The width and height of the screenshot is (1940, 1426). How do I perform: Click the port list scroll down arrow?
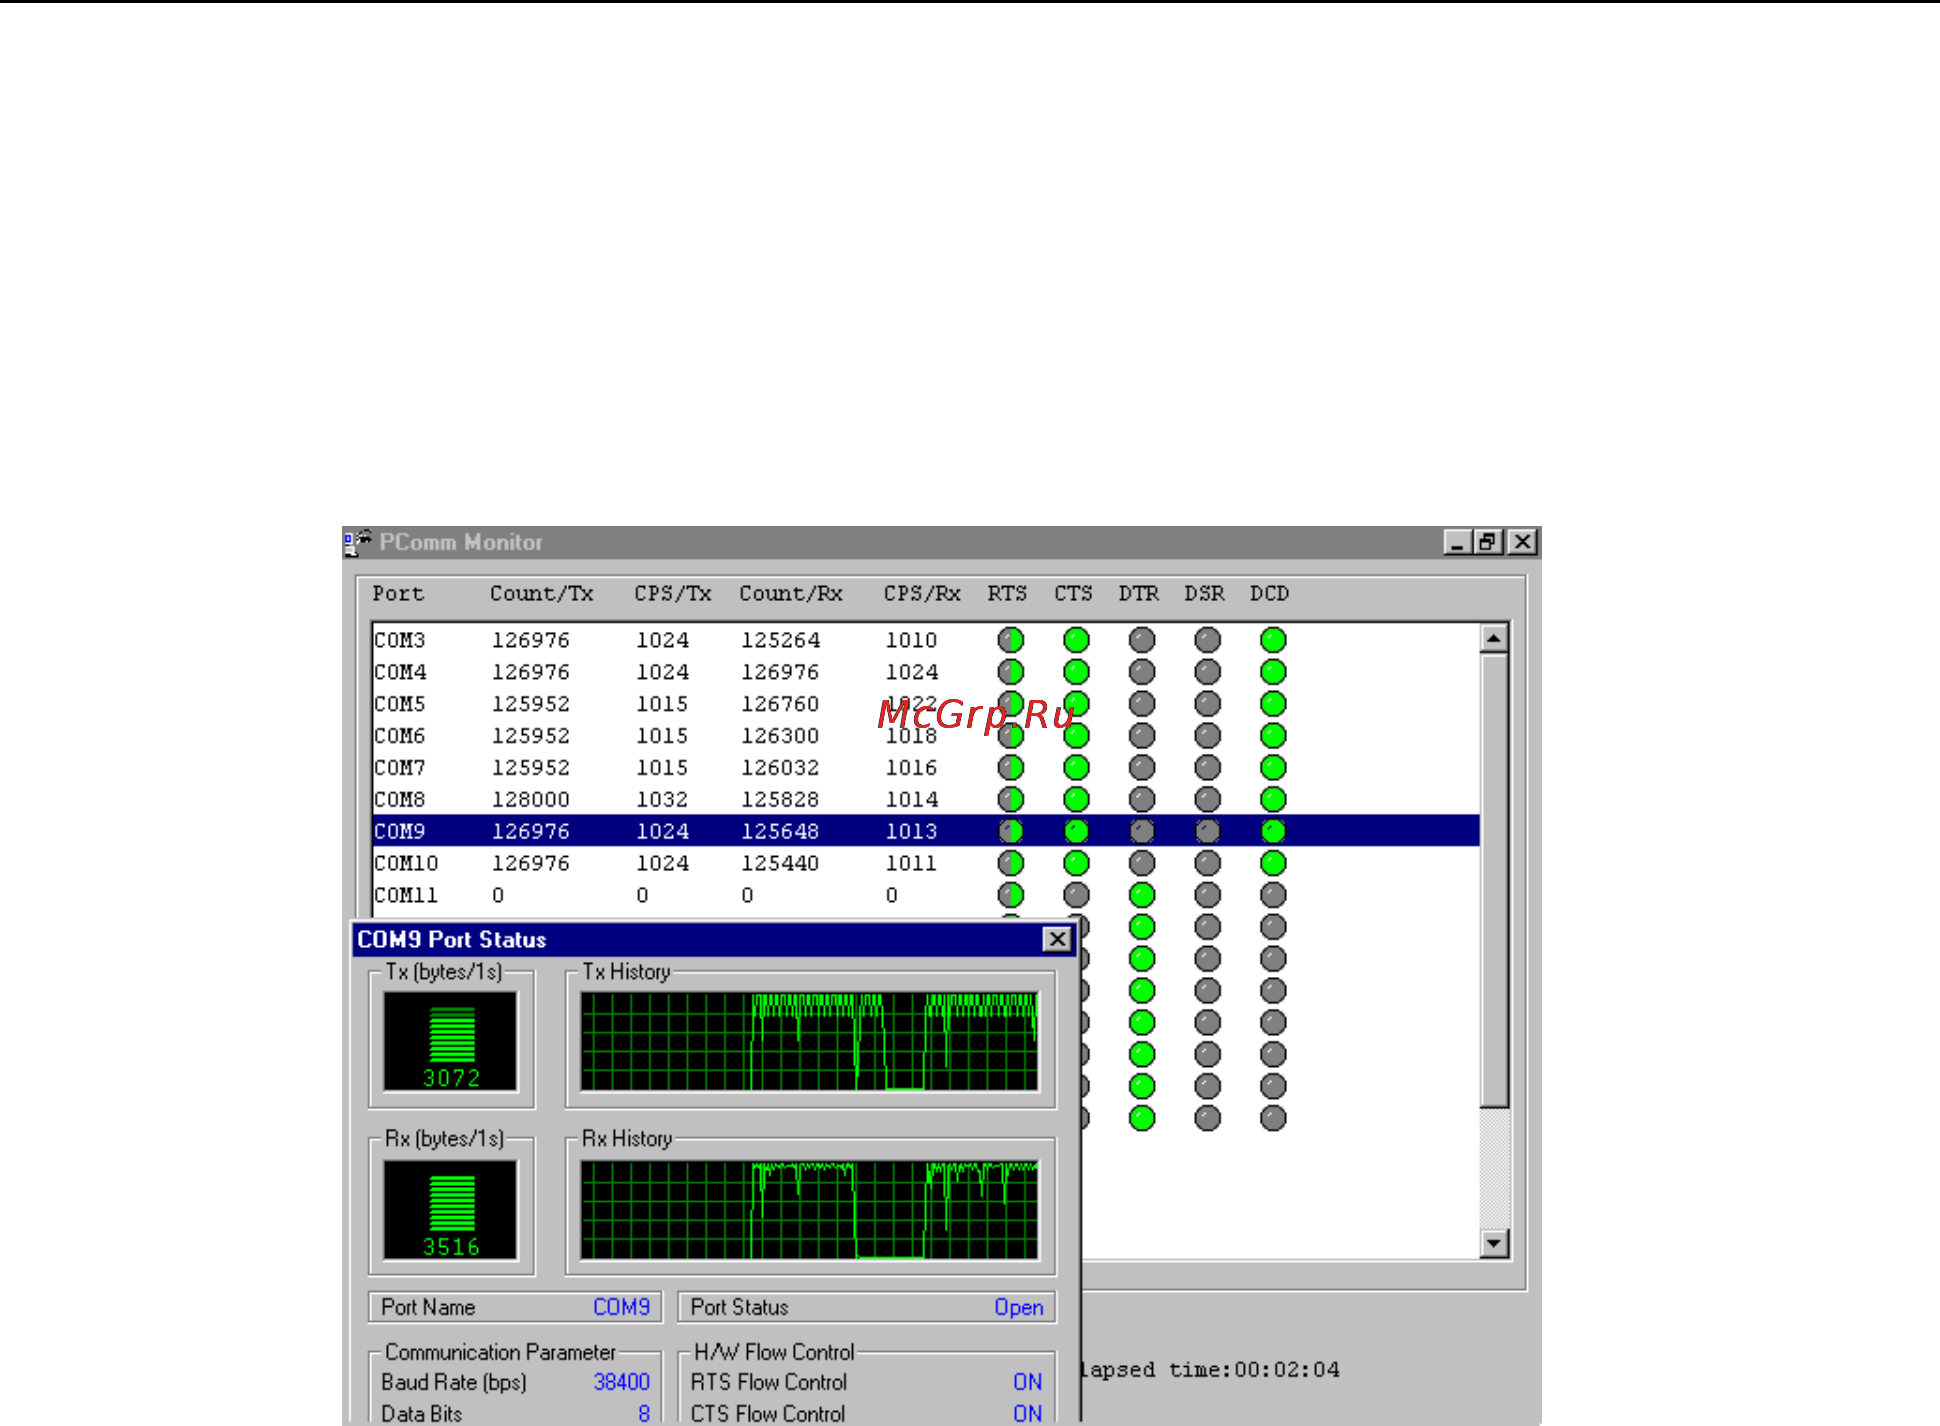coord(1494,1244)
